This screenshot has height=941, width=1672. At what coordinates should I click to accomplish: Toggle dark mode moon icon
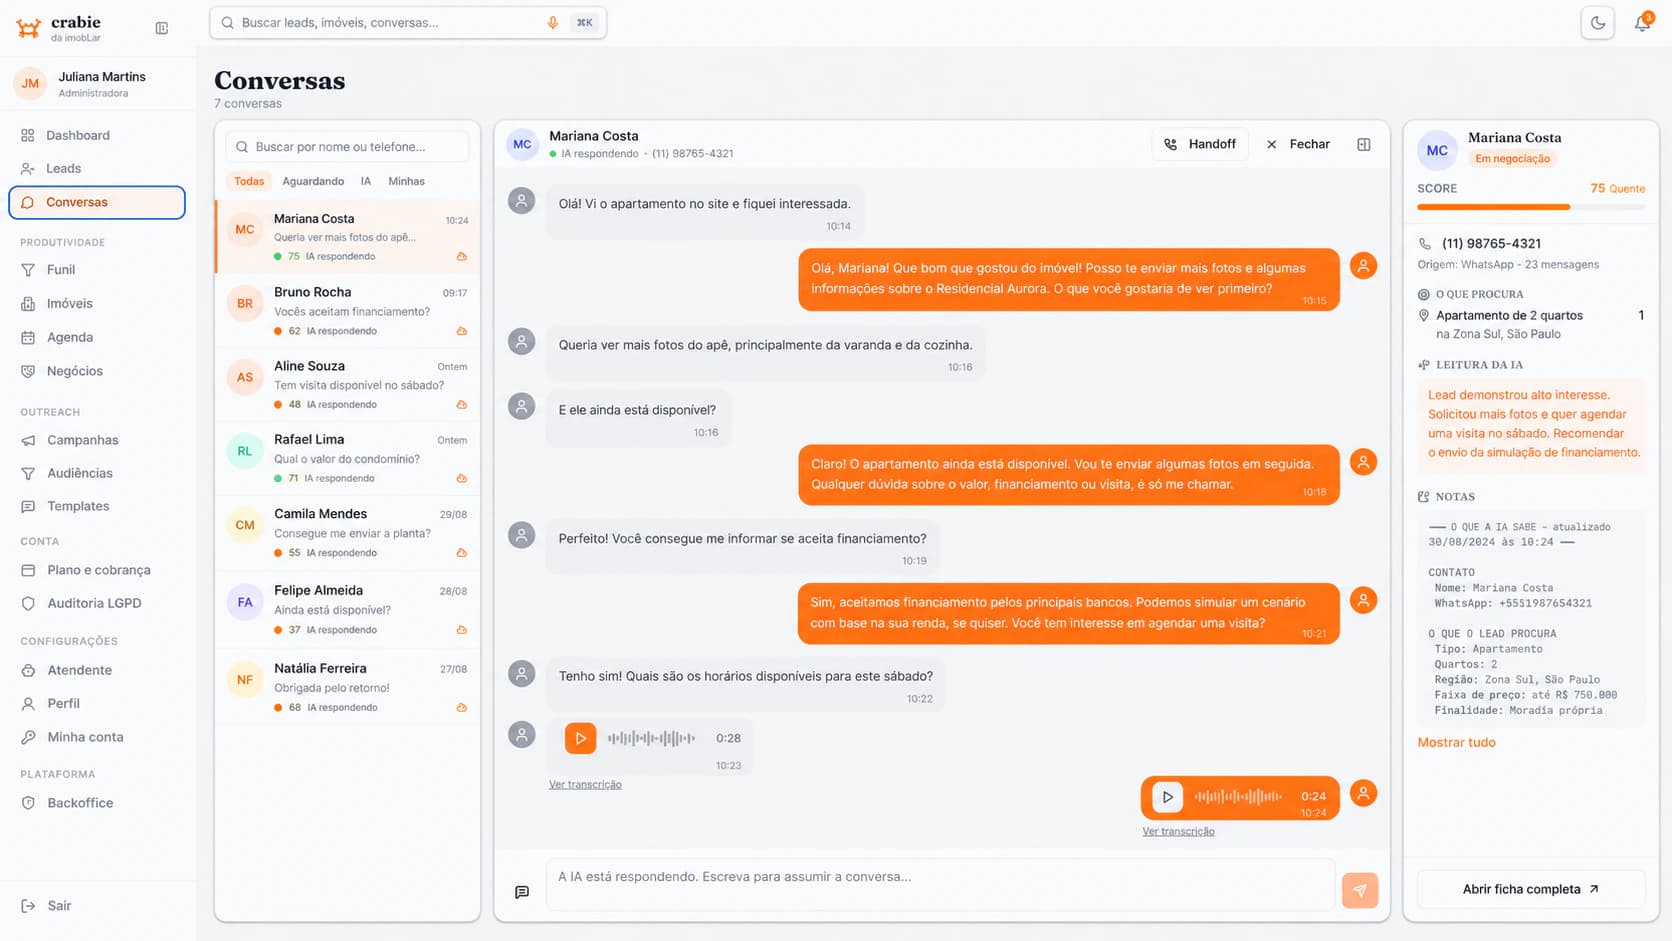click(1597, 23)
